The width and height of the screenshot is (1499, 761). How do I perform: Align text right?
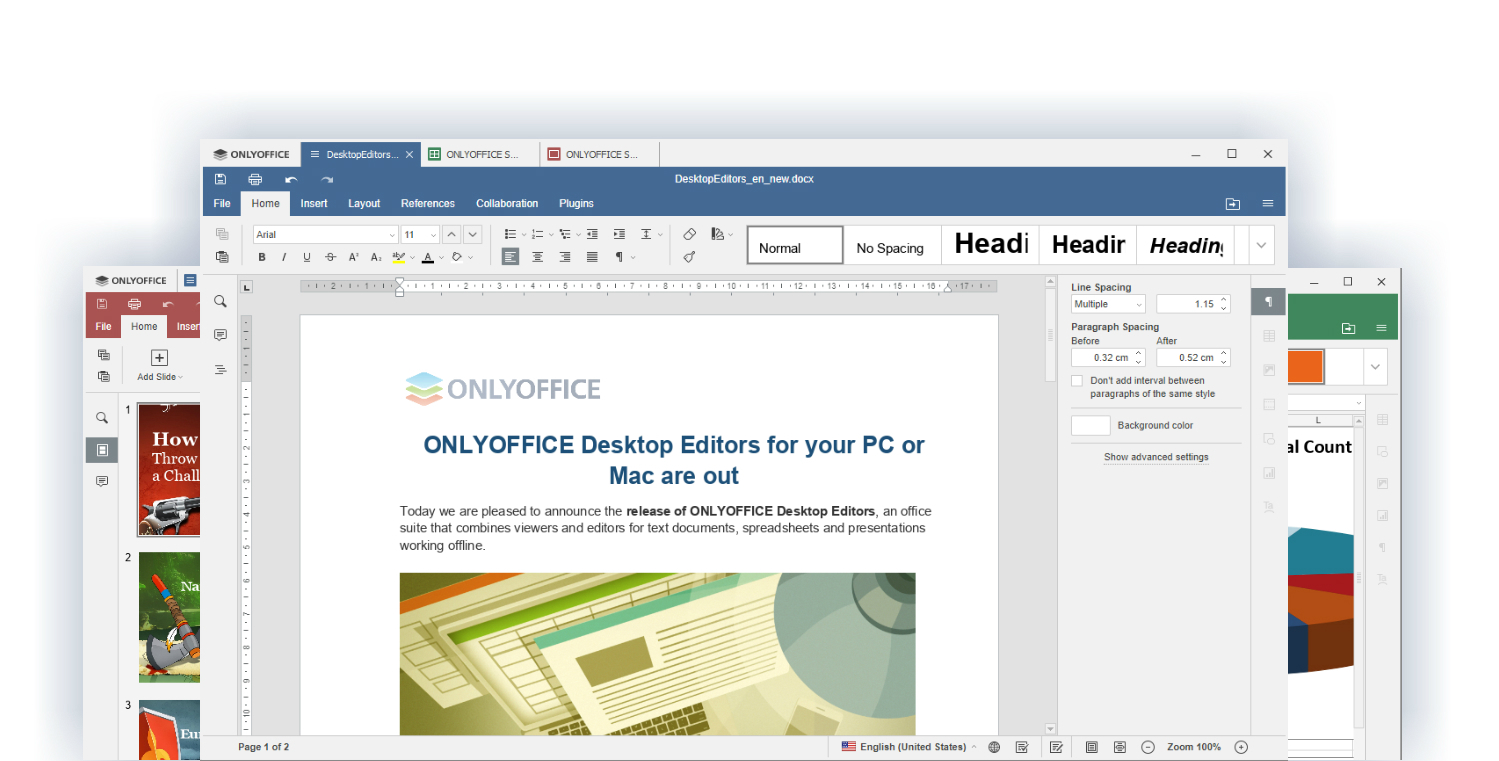pos(565,257)
